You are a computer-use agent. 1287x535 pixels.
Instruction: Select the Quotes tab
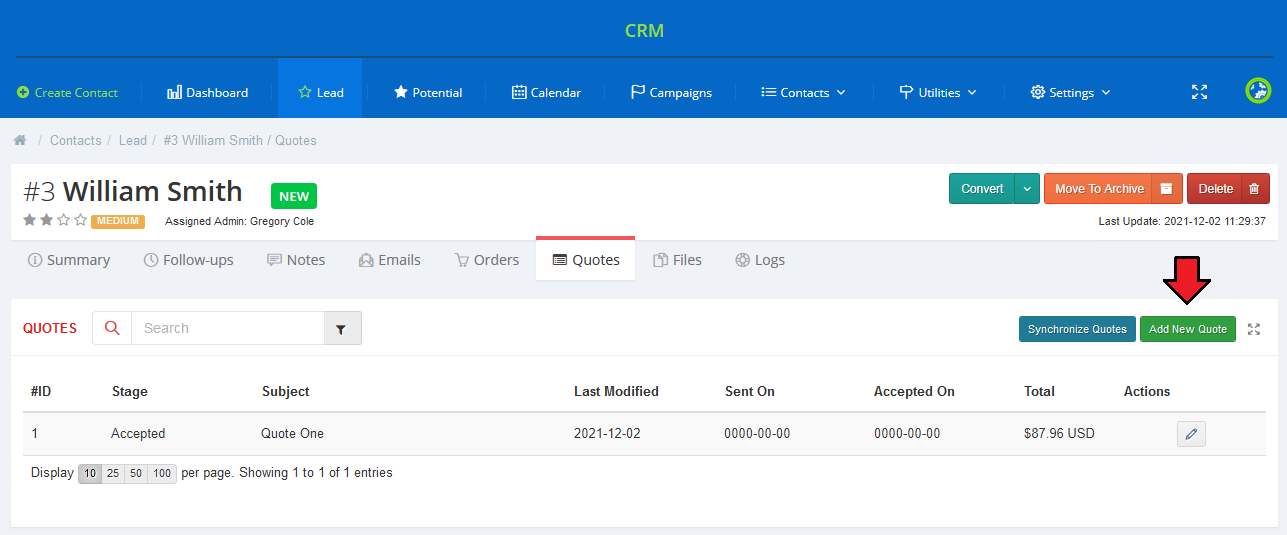[x=586, y=260]
